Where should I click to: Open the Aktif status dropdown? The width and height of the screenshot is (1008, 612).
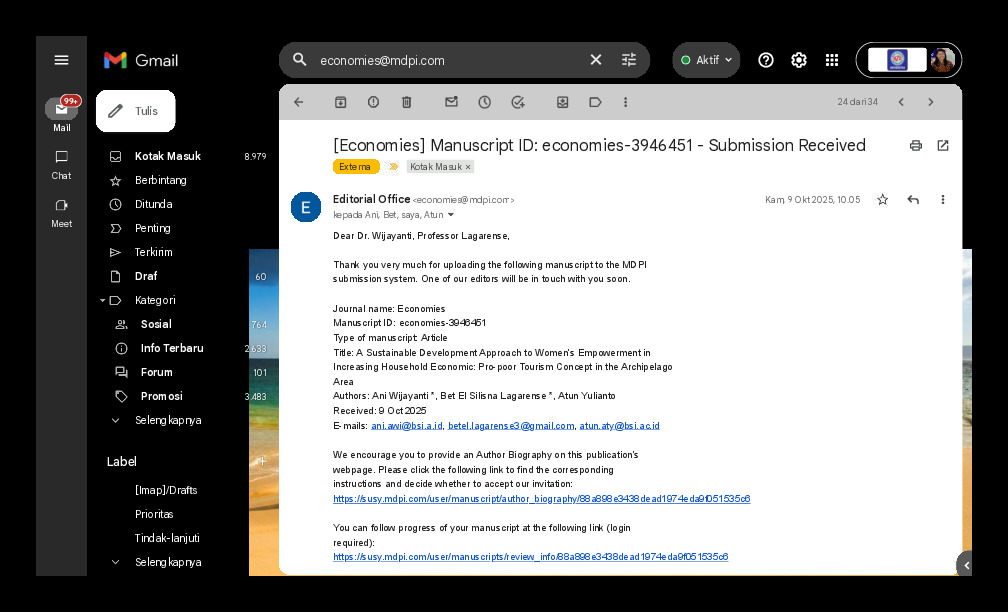click(x=706, y=60)
